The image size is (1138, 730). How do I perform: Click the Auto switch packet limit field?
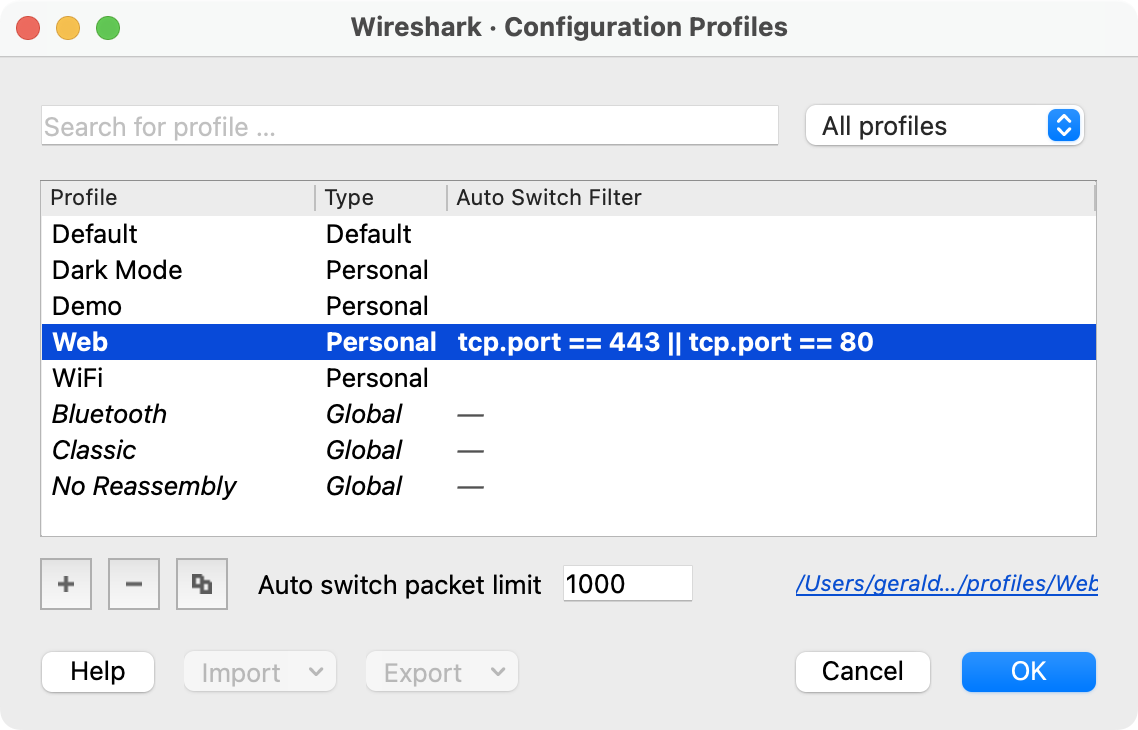click(627, 584)
